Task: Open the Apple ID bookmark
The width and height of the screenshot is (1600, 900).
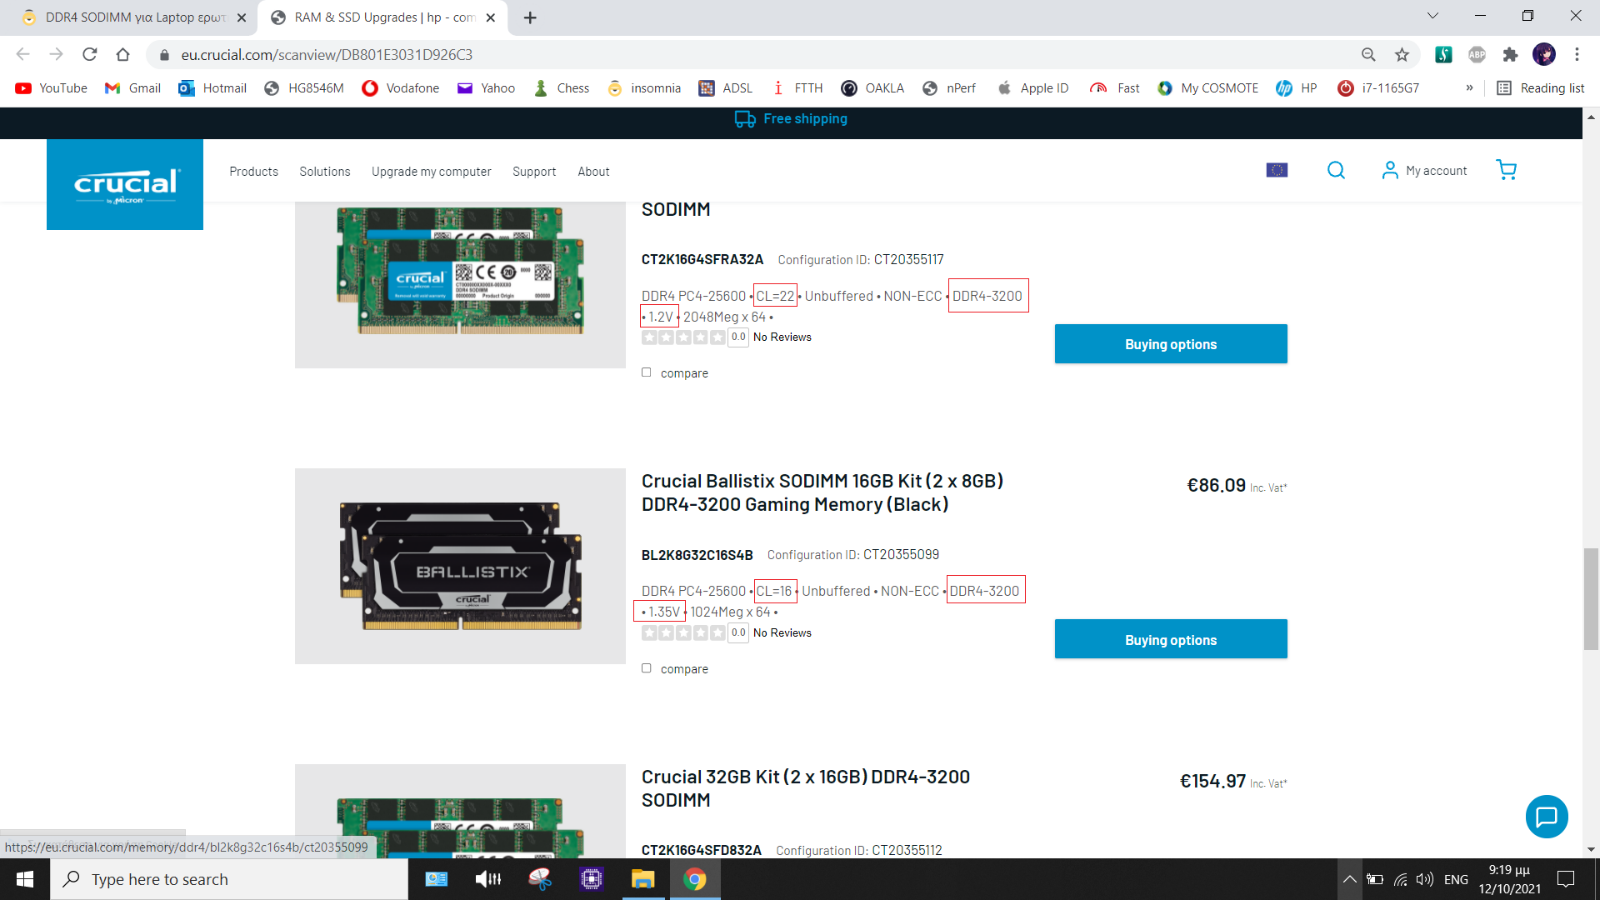Action: click(x=1033, y=88)
